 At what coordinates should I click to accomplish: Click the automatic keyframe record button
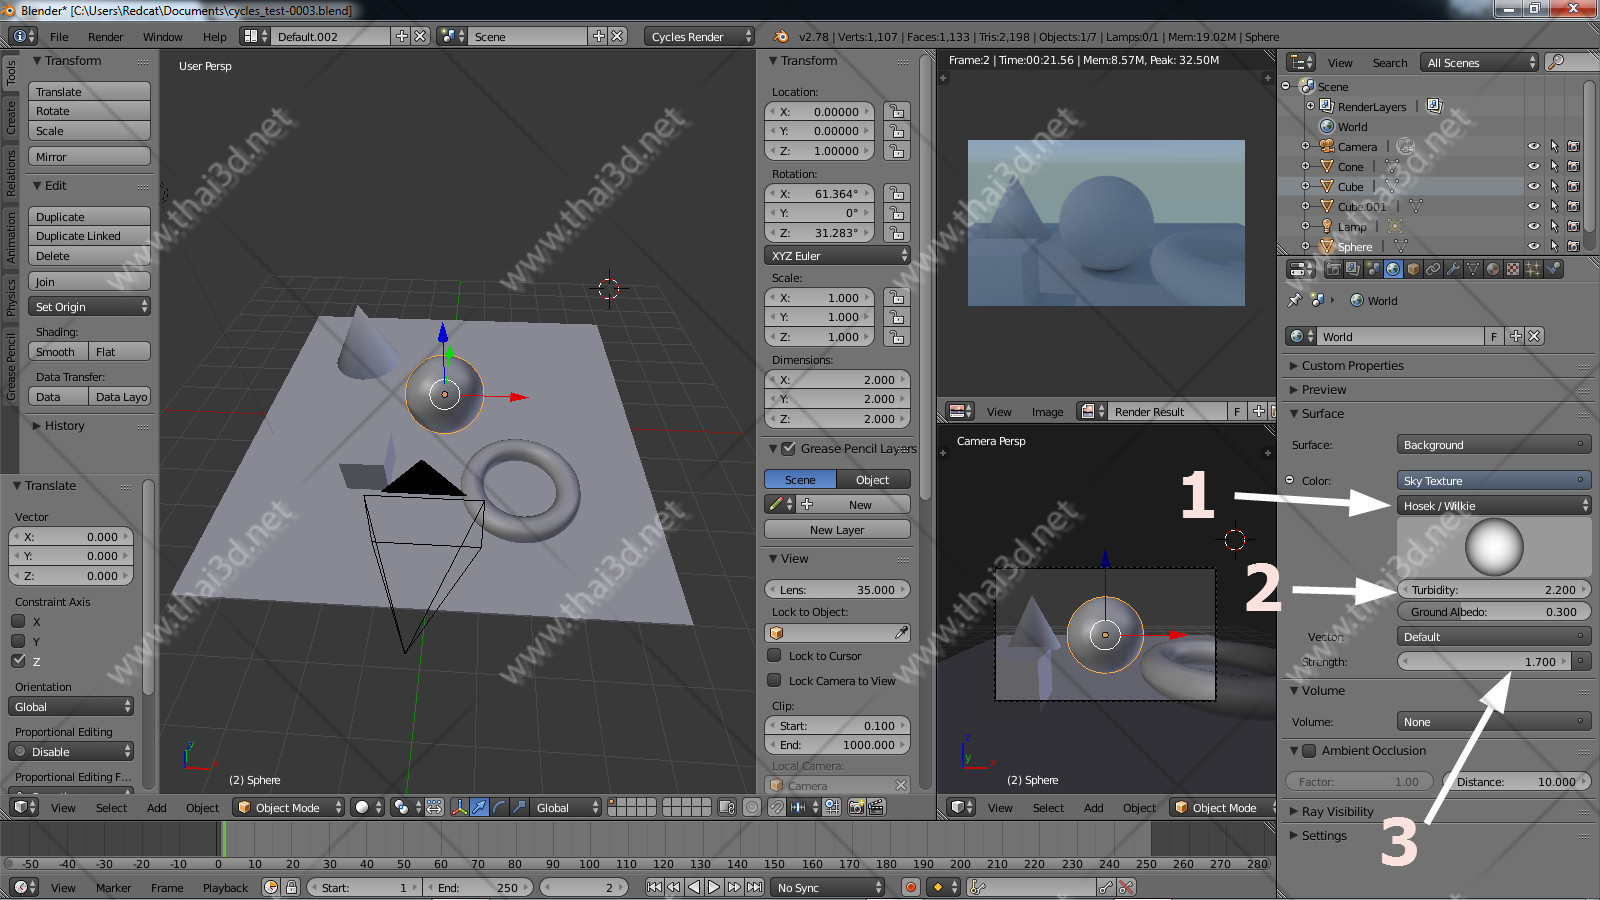click(x=910, y=887)
